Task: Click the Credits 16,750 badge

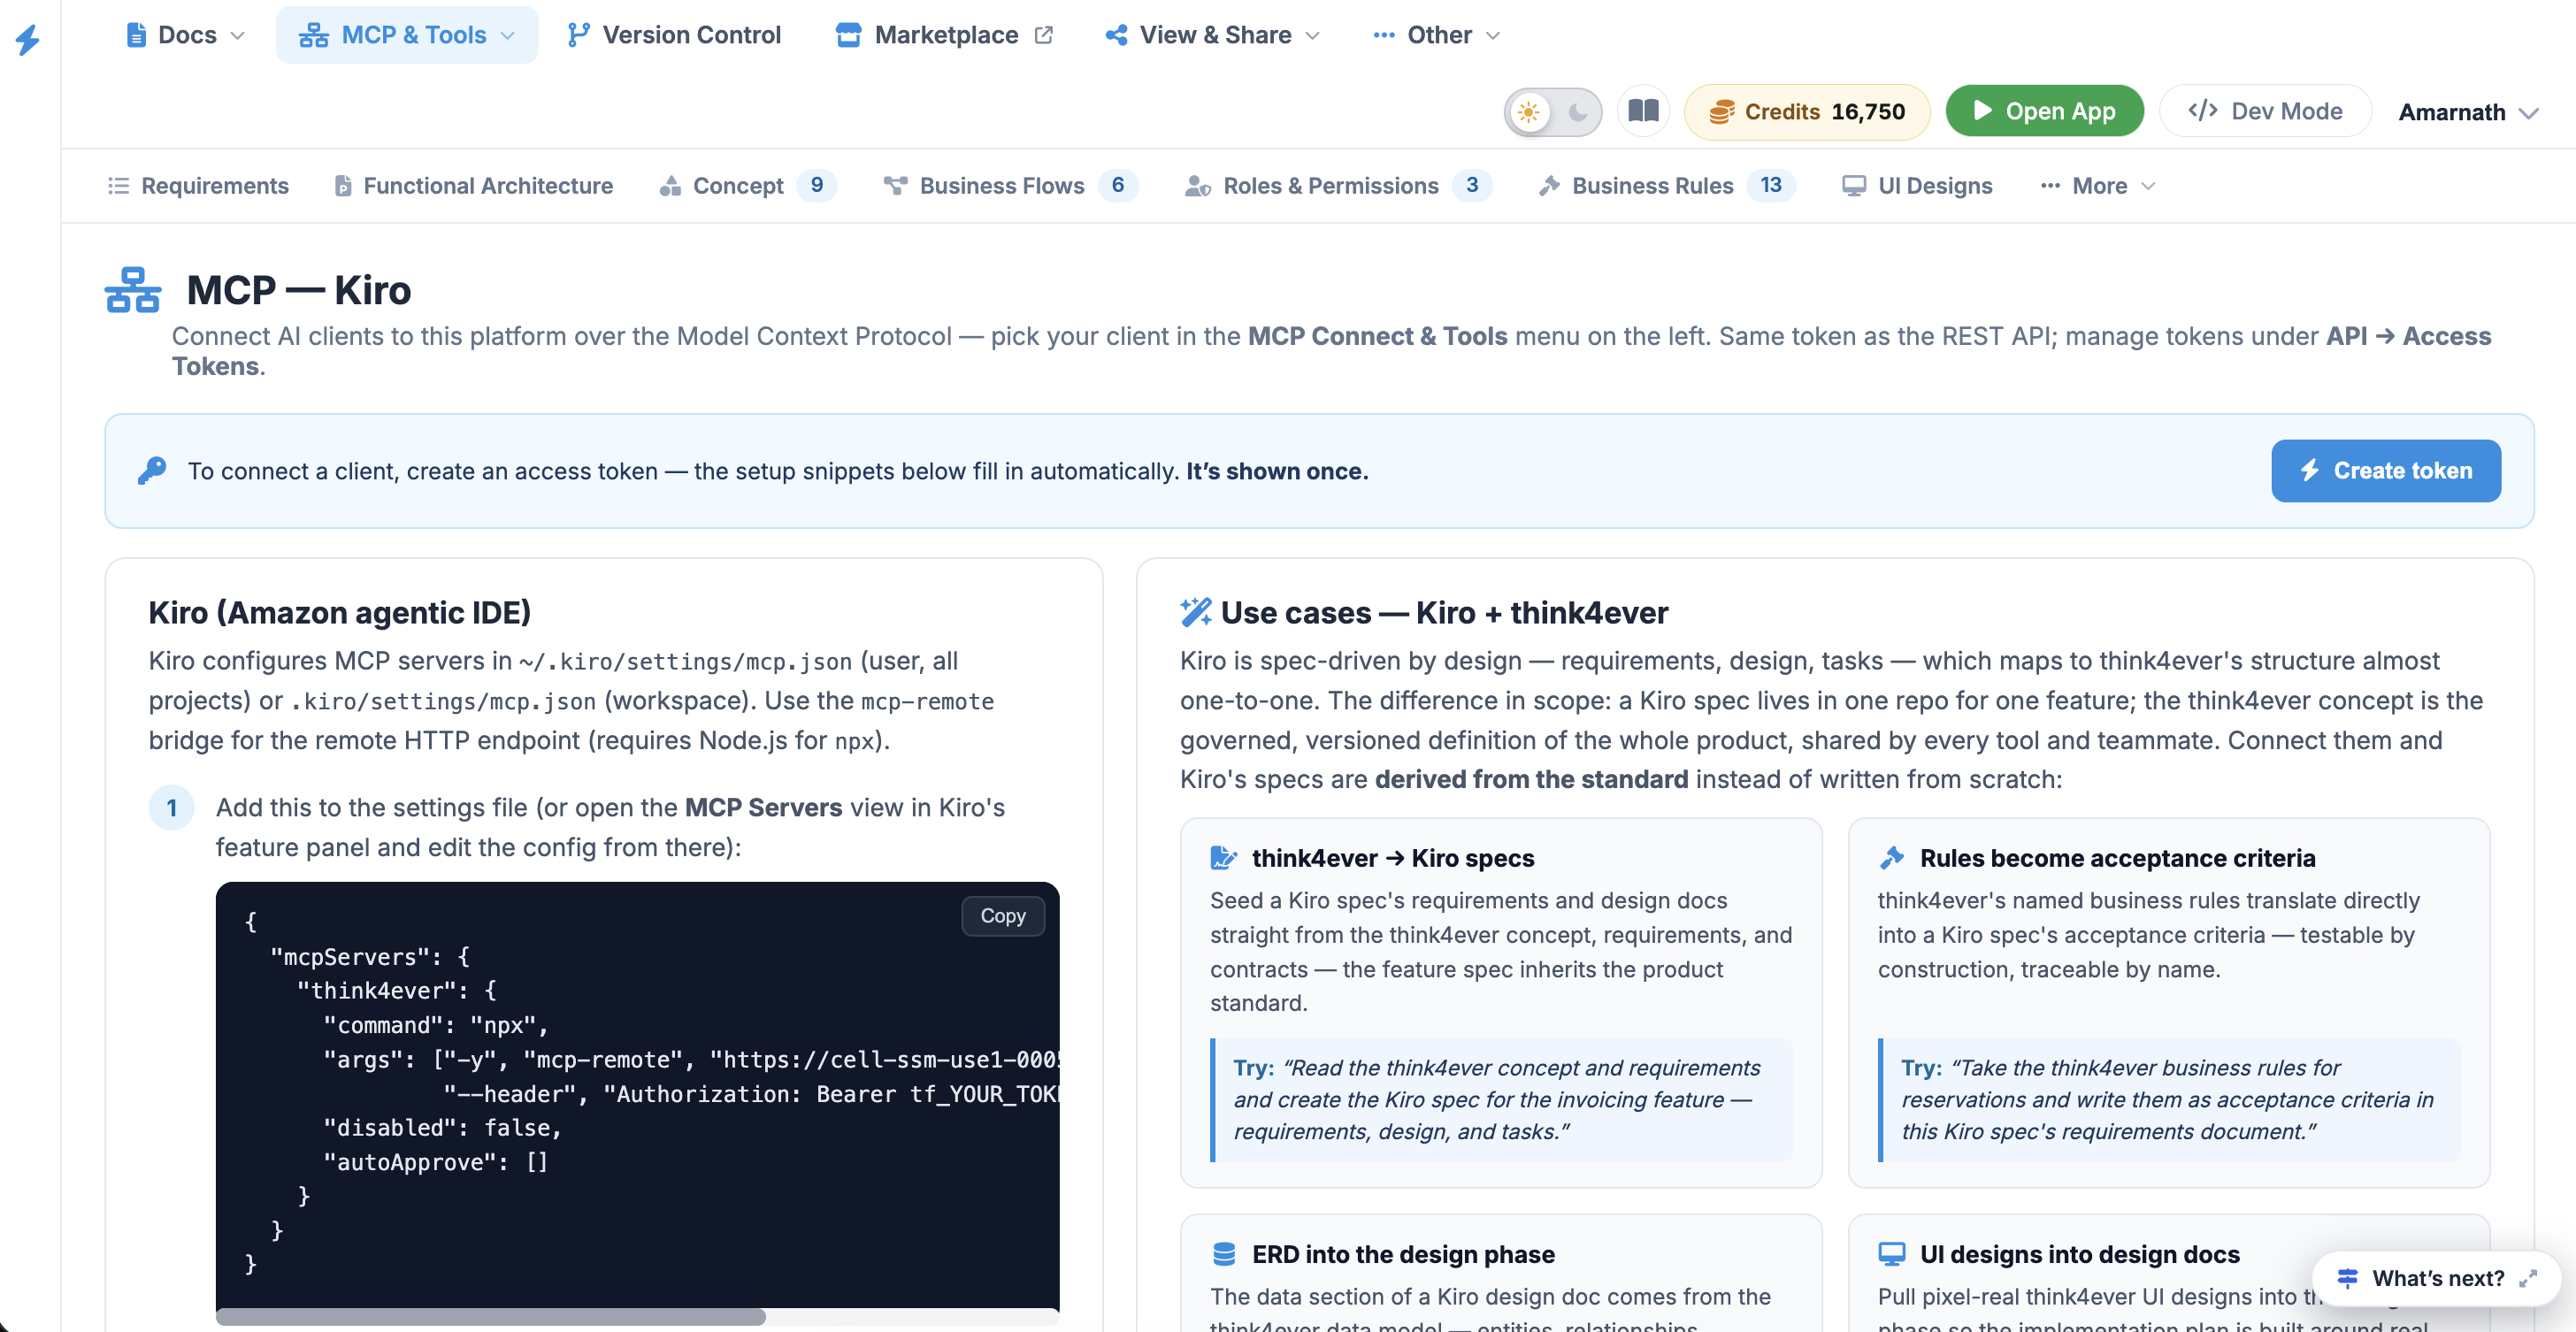Action: point(1806,112)
